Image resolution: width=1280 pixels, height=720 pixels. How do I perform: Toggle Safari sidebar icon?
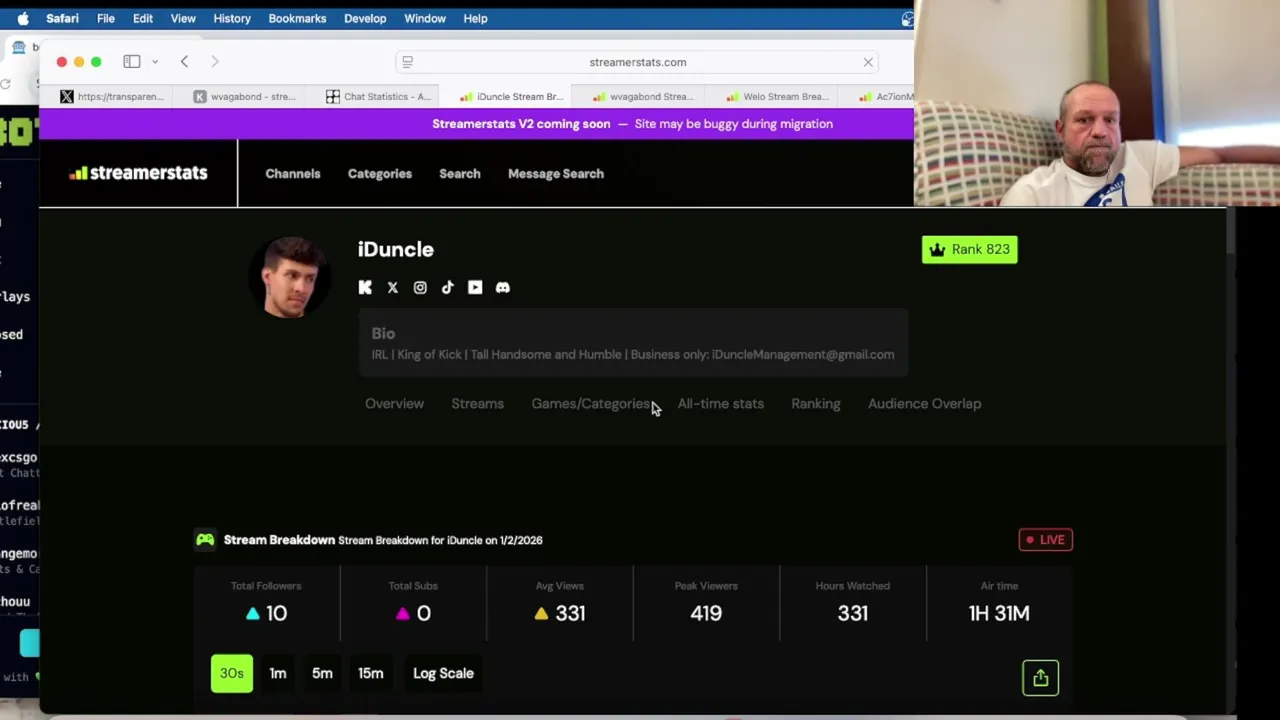pyautogui.click(x=131, y=62)
